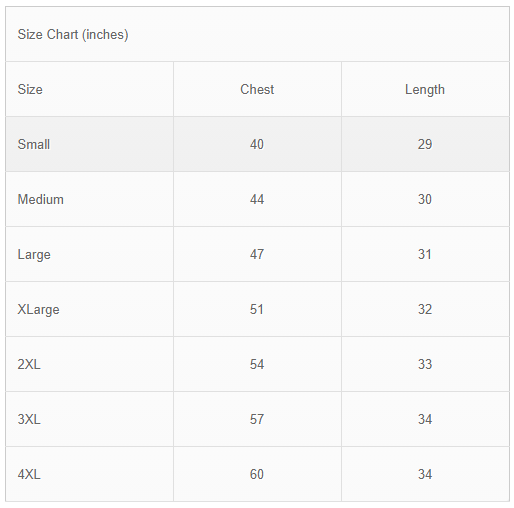Select chest value 40 for Small
514x508 pixels.
pyautogui.click(x=257, y=144)
